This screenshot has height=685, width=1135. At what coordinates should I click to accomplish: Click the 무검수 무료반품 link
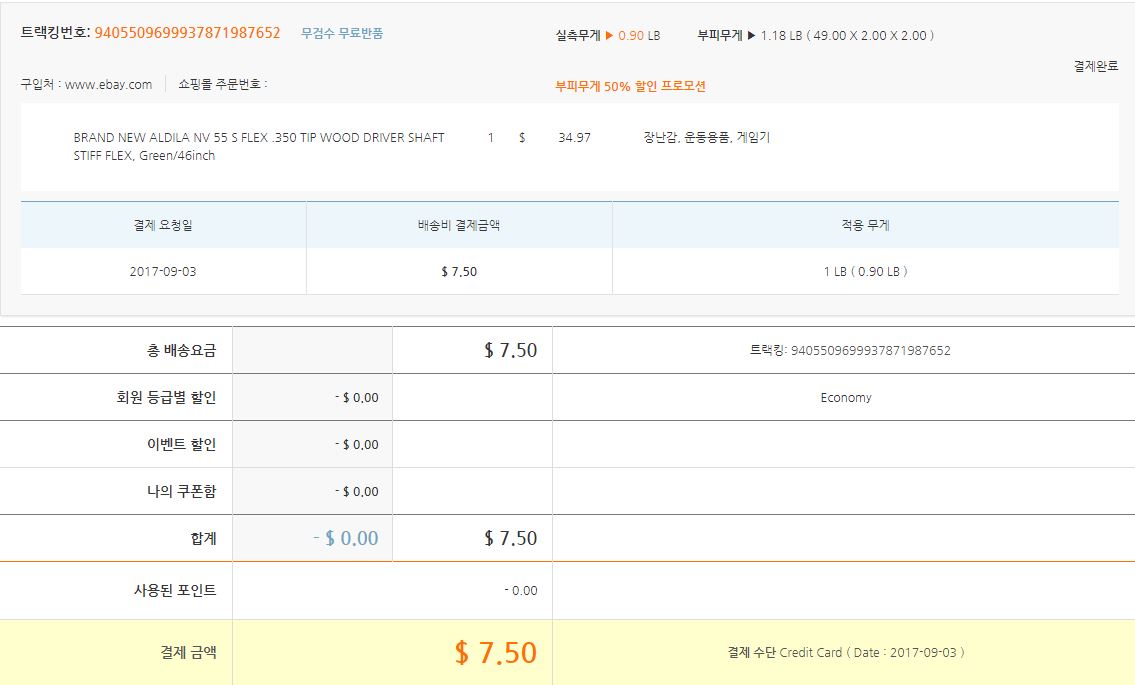coord(342,33)
